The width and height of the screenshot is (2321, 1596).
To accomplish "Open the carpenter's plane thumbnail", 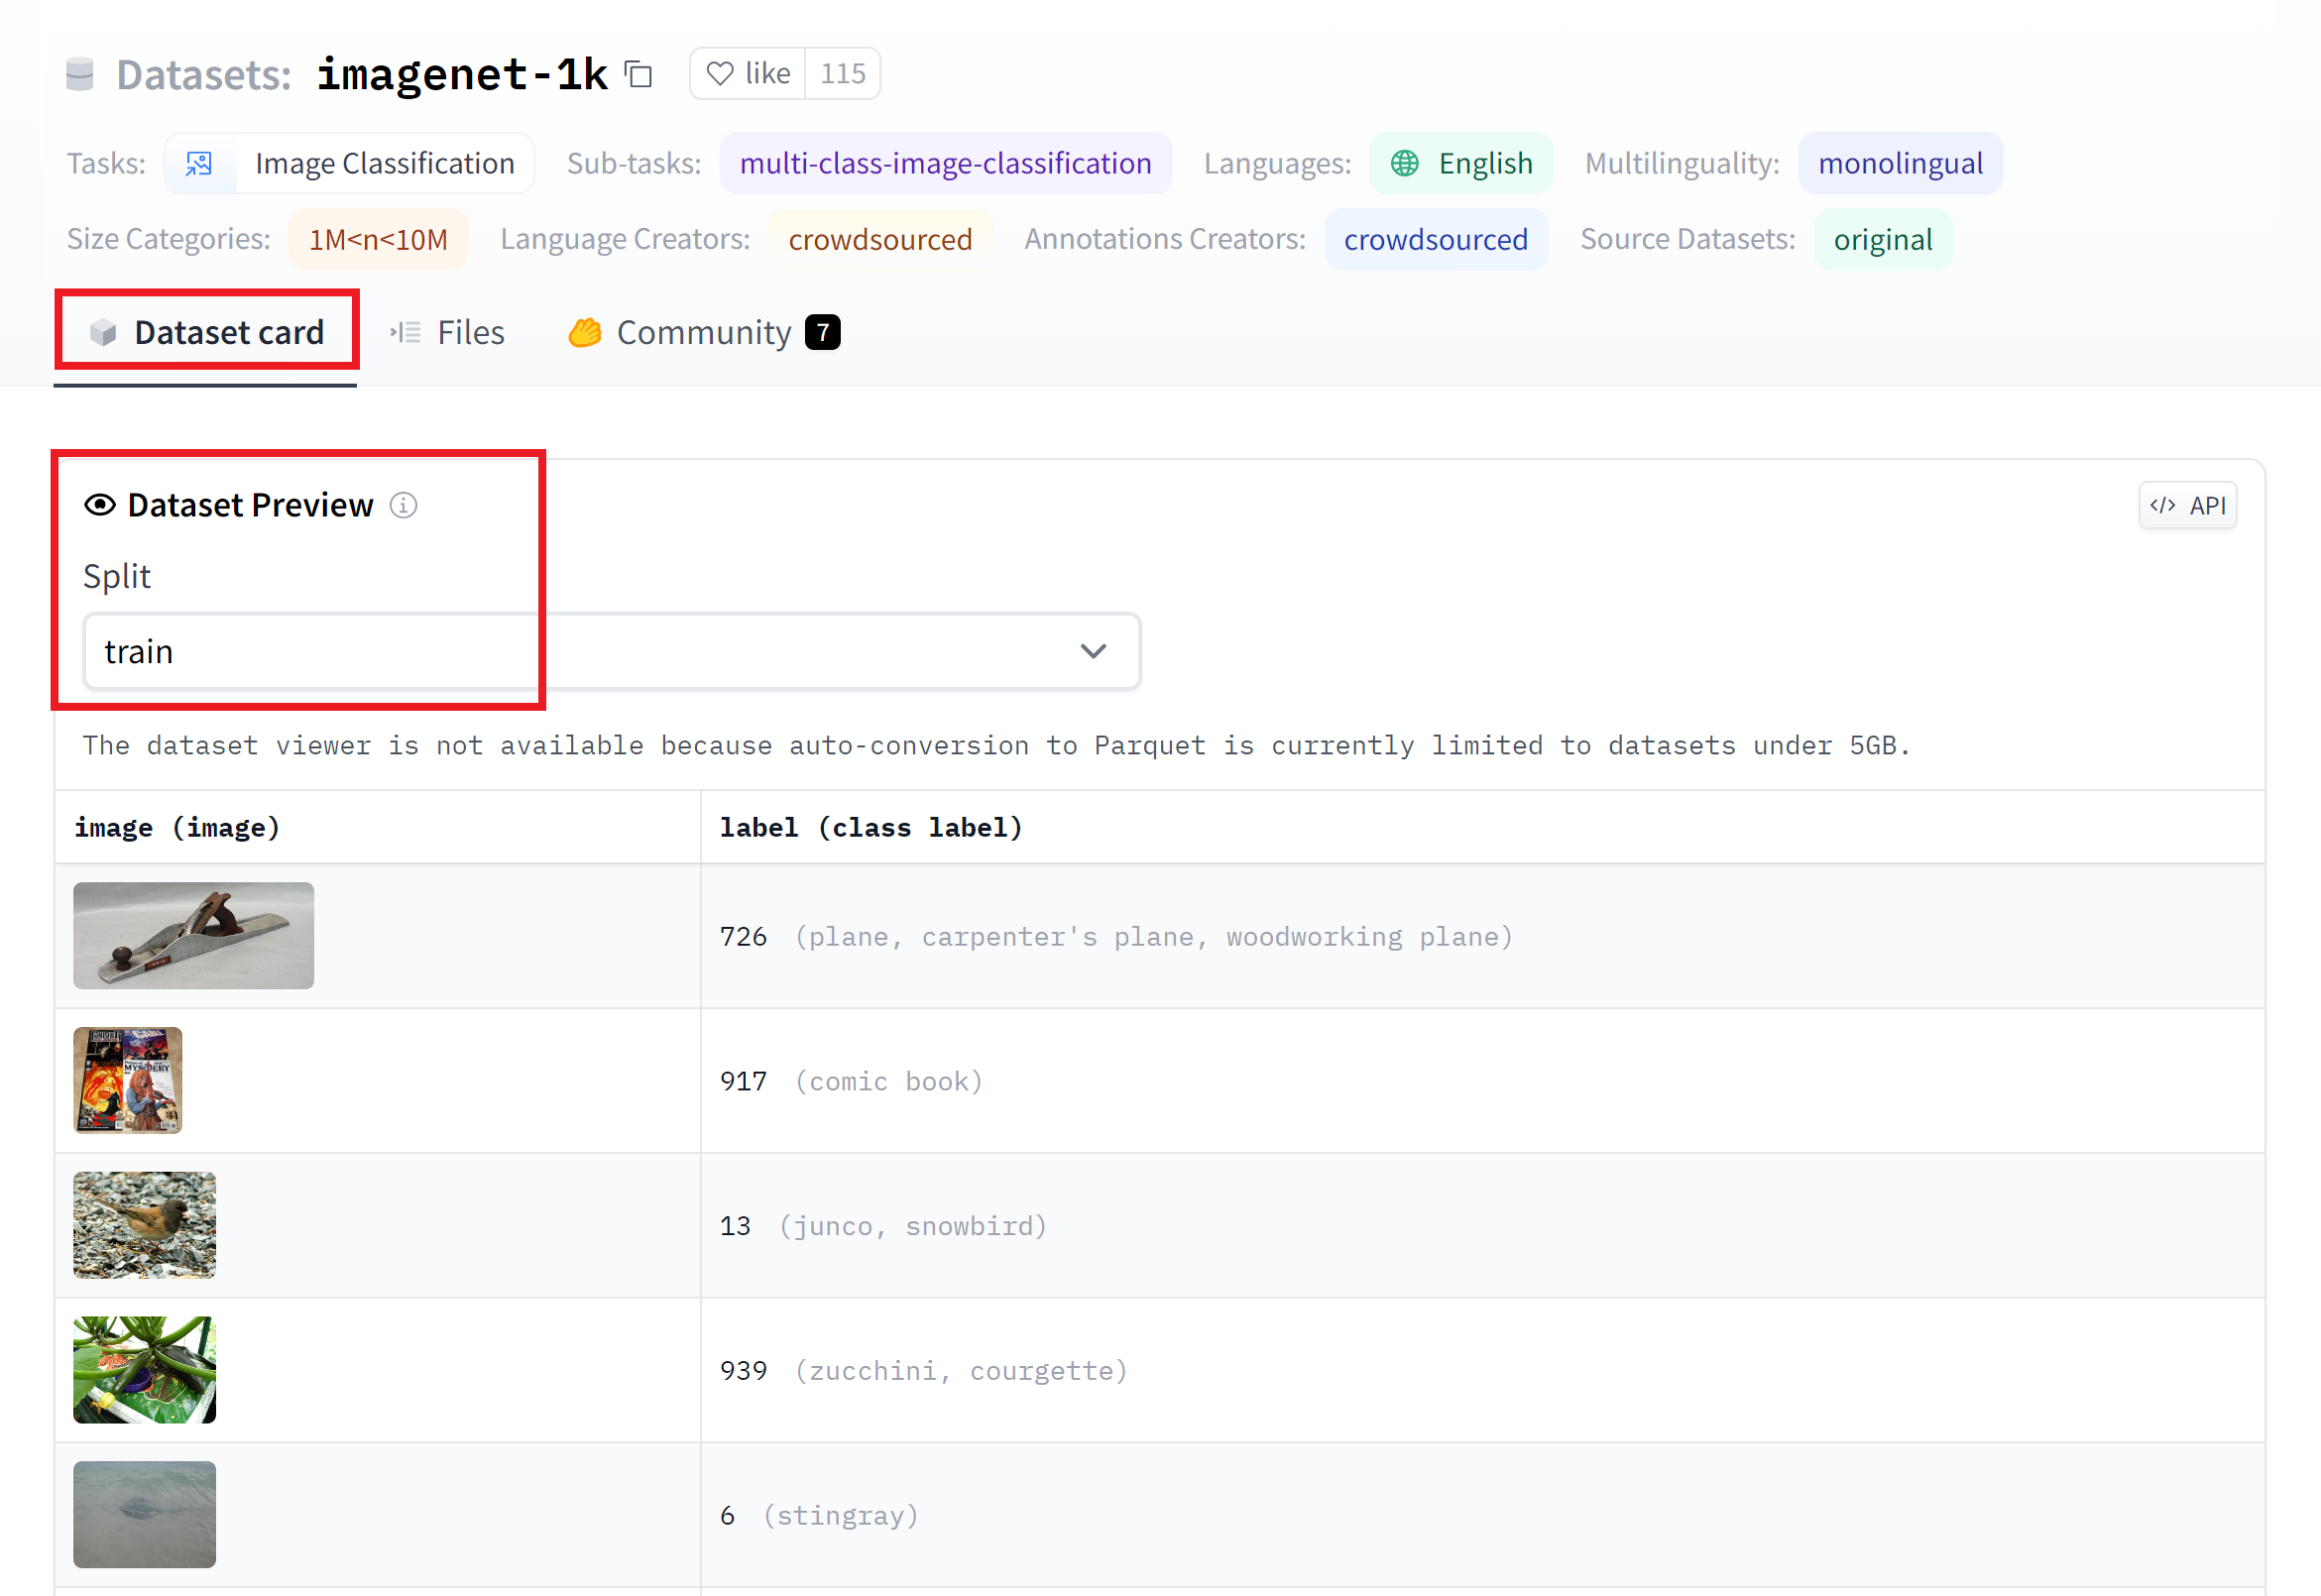I will point(193,936).
